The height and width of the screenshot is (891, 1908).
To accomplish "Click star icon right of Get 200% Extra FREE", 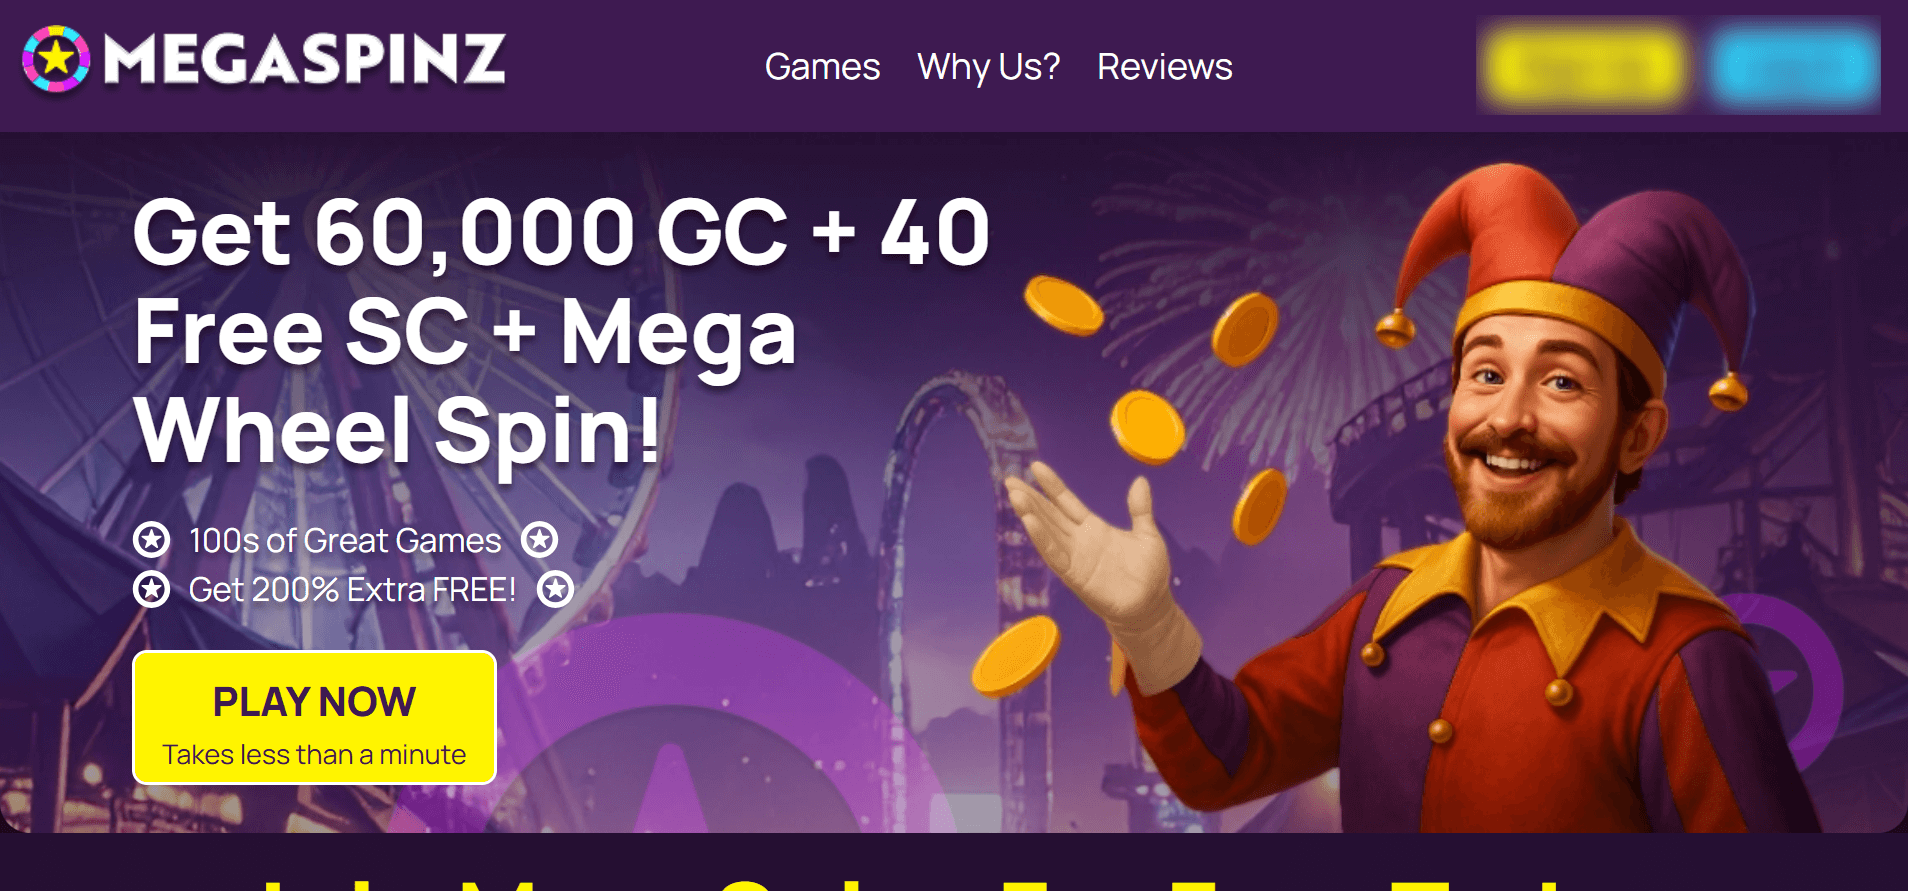I will click(x=556, y=589).
